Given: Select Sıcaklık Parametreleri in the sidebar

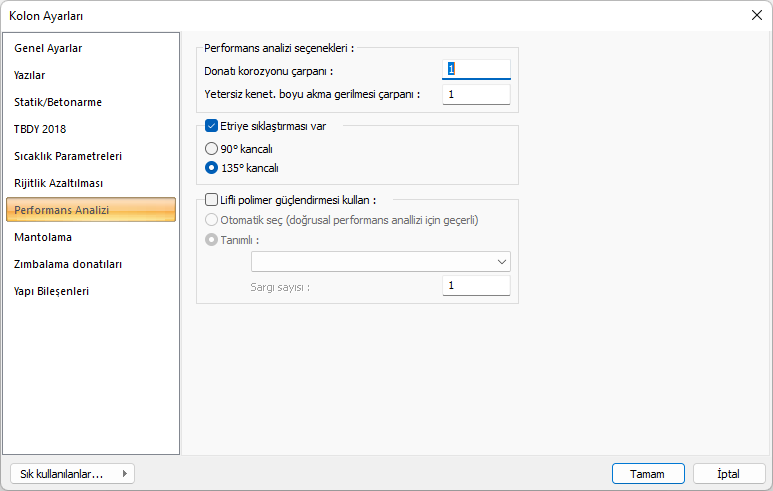Looking at the screenshot, I should coord(68,156).
